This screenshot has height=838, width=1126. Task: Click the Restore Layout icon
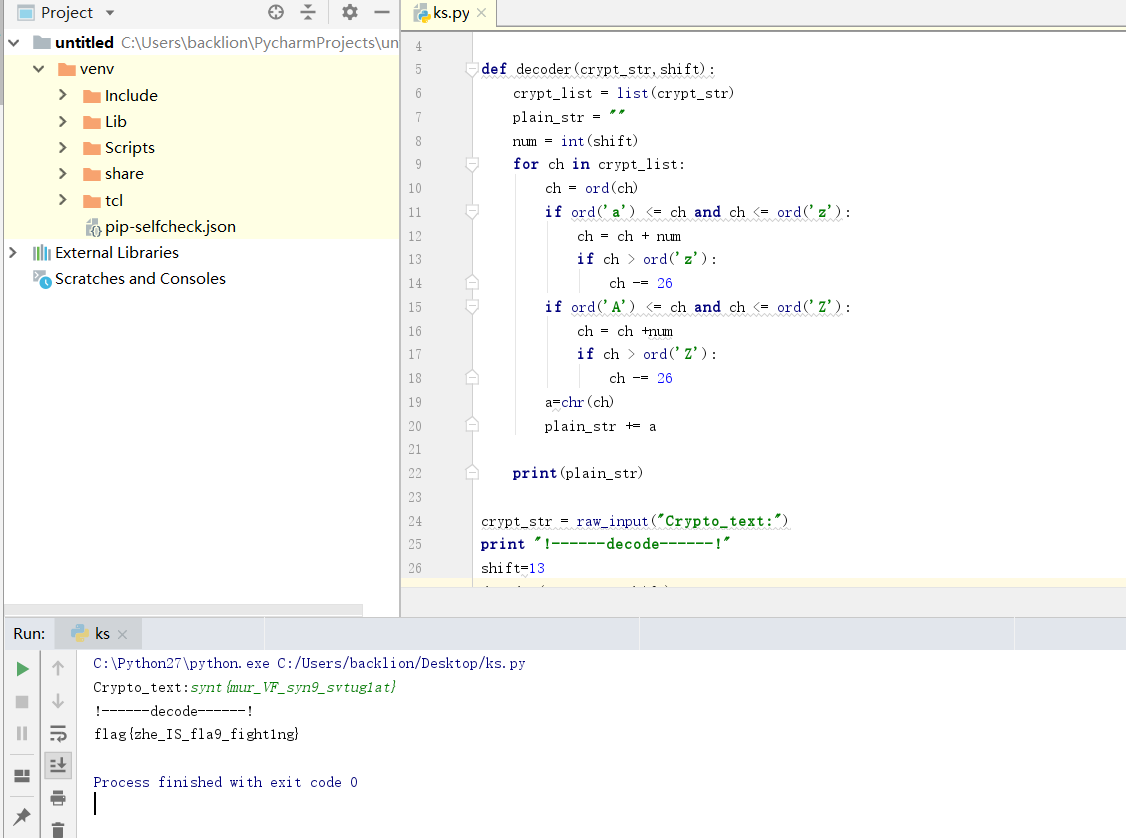(x=22, y=776)
